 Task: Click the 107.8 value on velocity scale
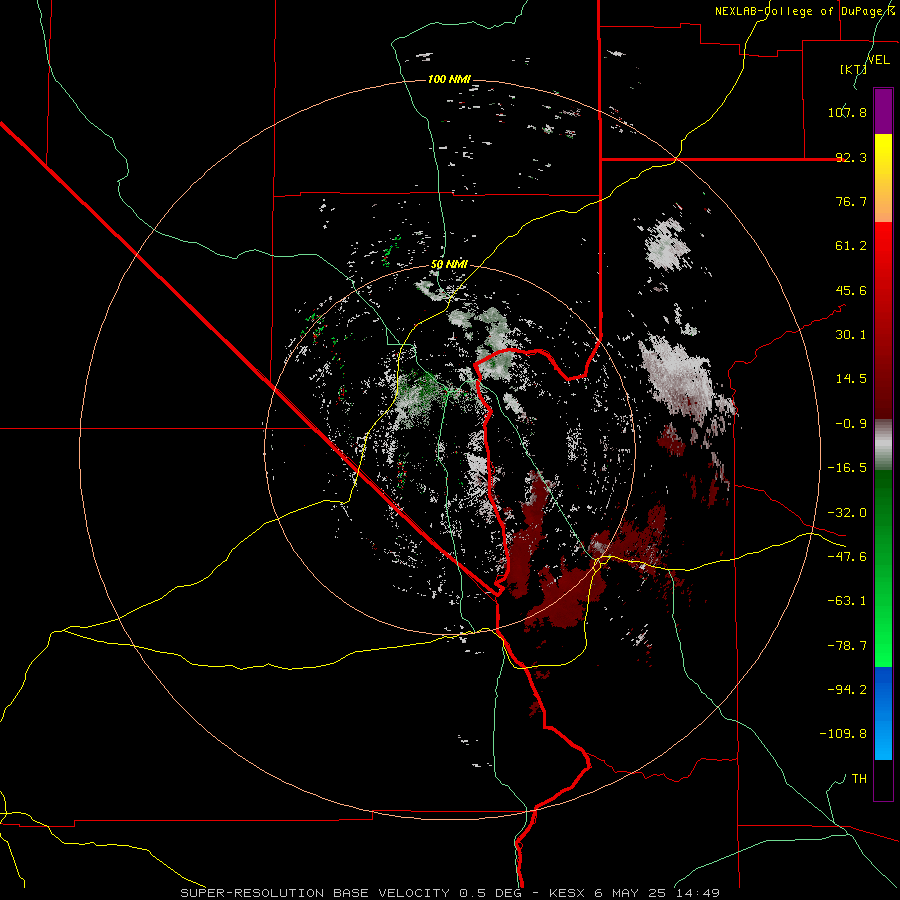point(847,112)
